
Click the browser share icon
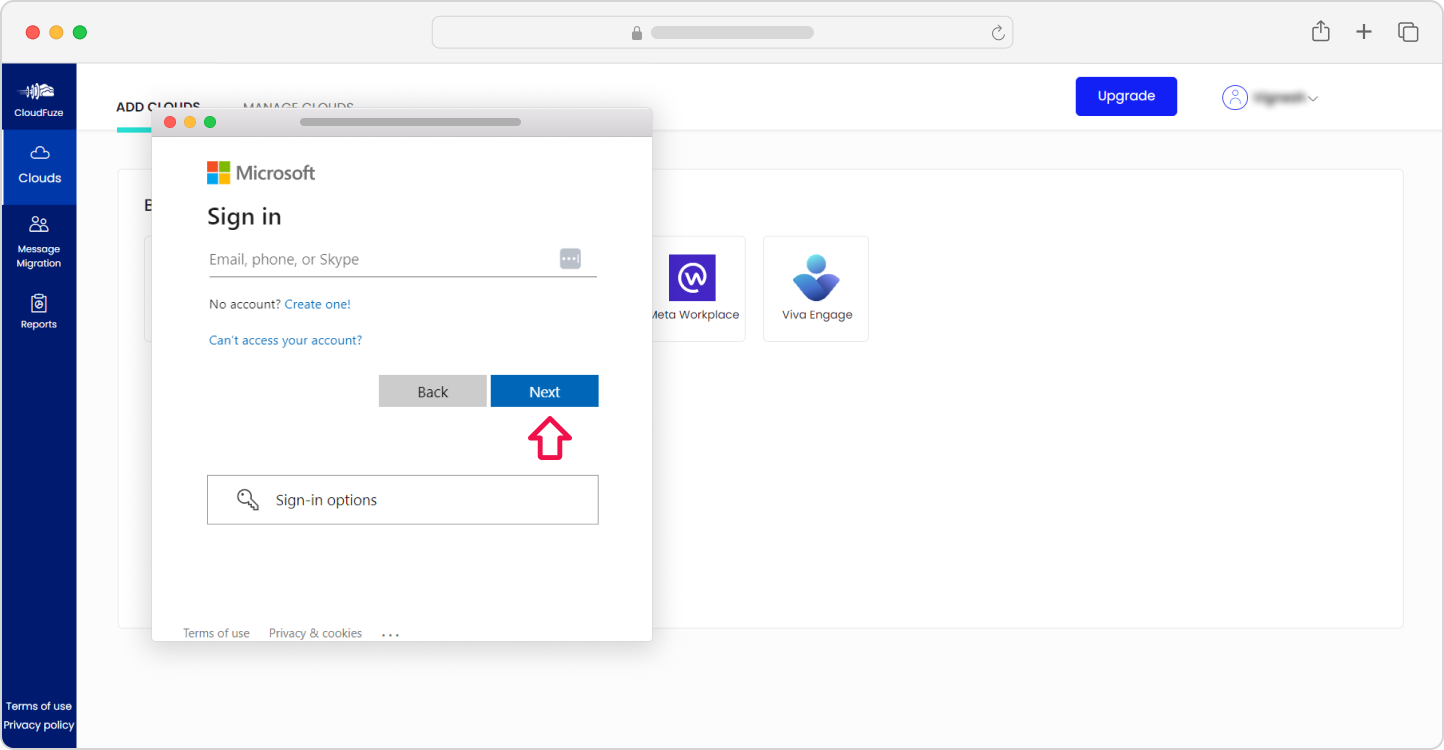click(1320, 32)
